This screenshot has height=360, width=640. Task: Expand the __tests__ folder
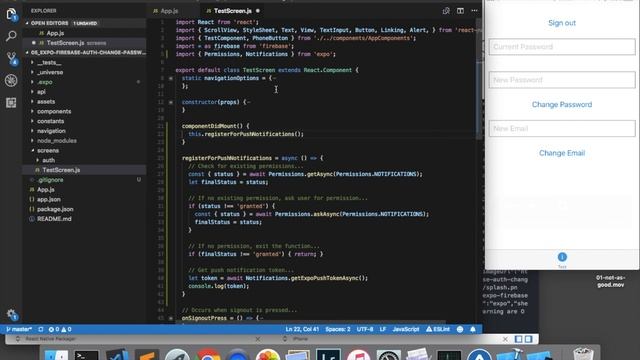pos(49,62)
